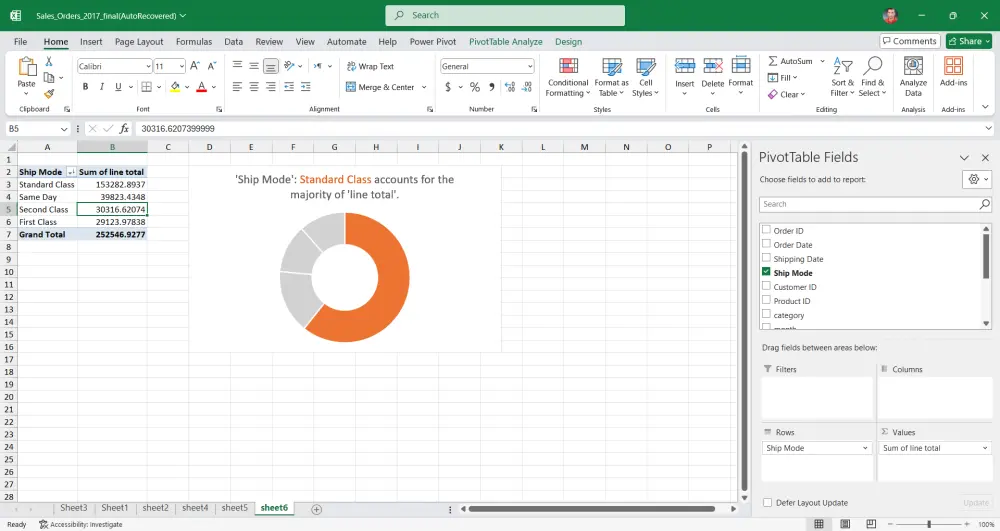
Task: Open the Comments pane button
Action: pyautogui.click(x=910, y=41)
